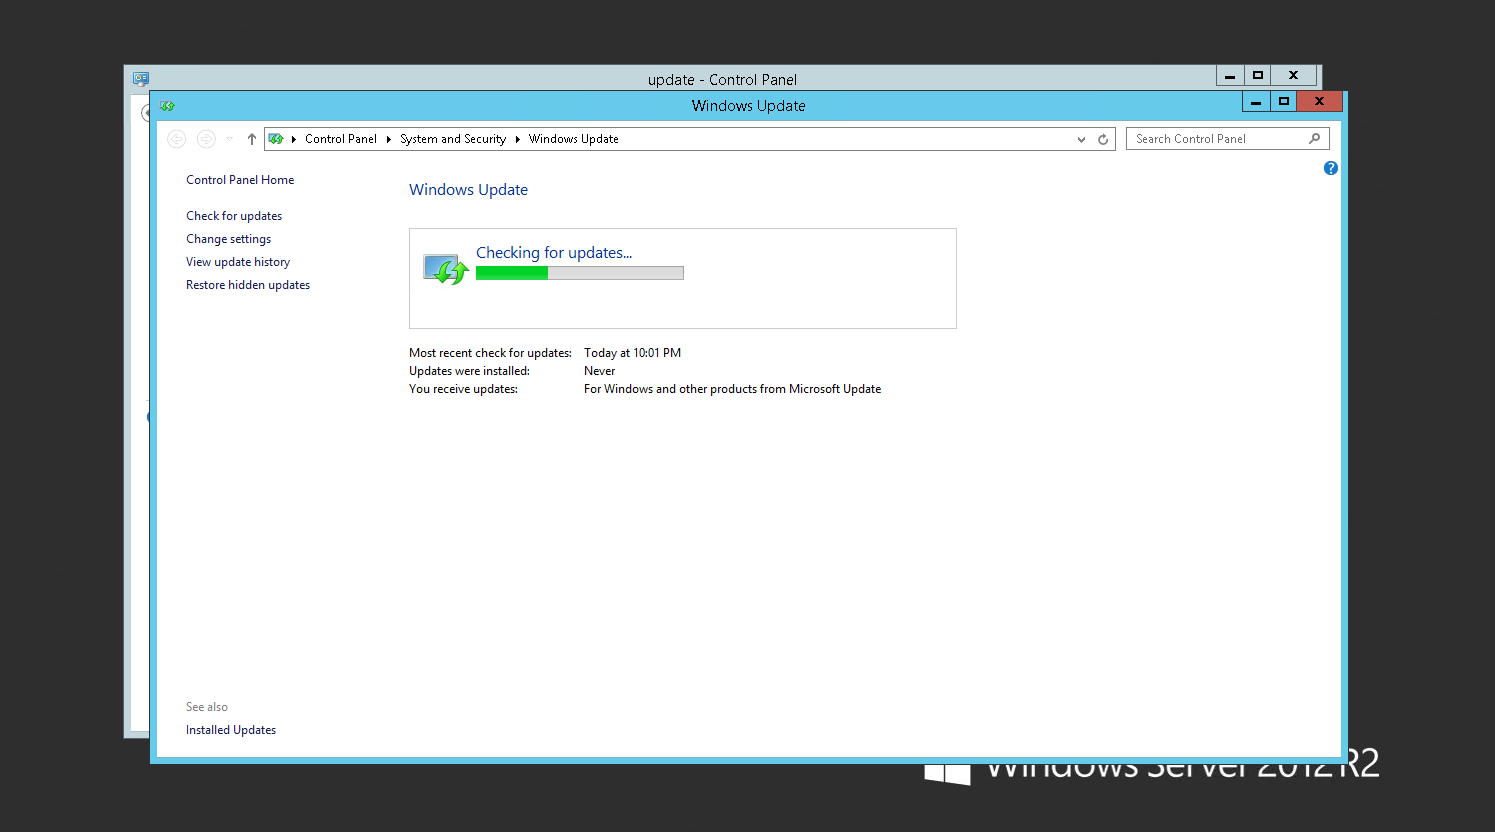The width and height of the screenshot is (1495, 832).
Task: Click the Help question mark icon
Action: point(1330,168)
